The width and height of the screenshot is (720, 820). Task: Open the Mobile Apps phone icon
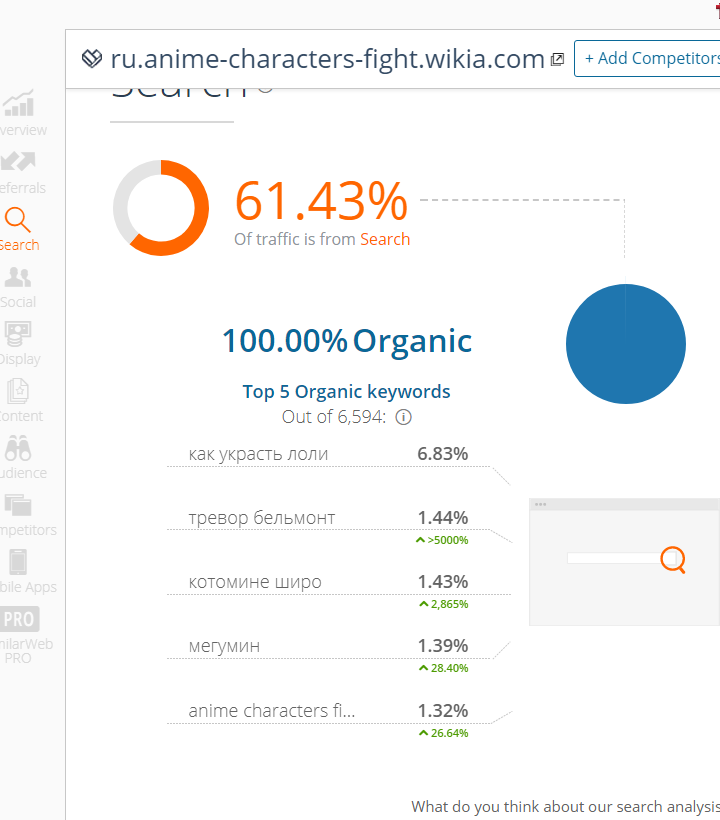pyautogui.click(x=18, y=562)
